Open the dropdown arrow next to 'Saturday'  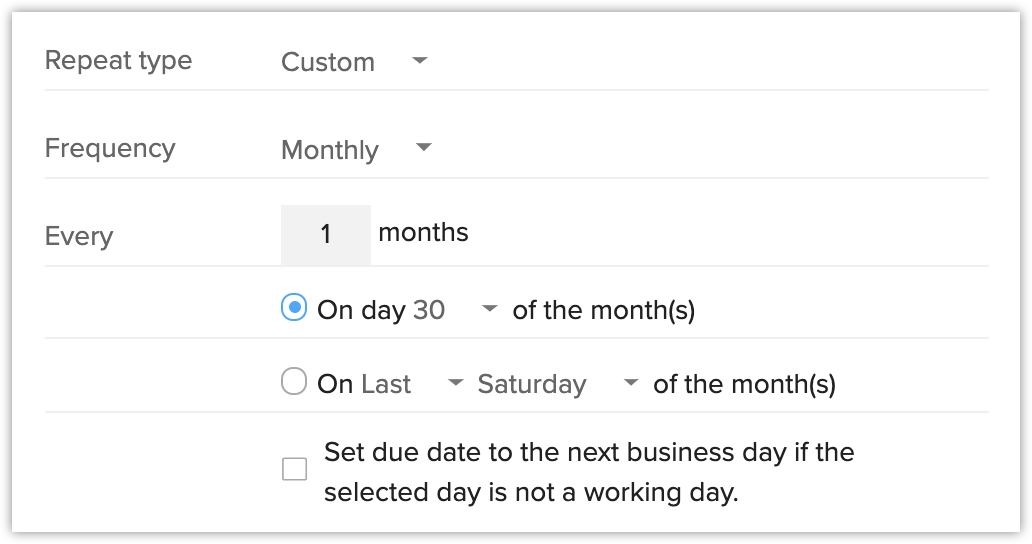click(x=631, y=383)
